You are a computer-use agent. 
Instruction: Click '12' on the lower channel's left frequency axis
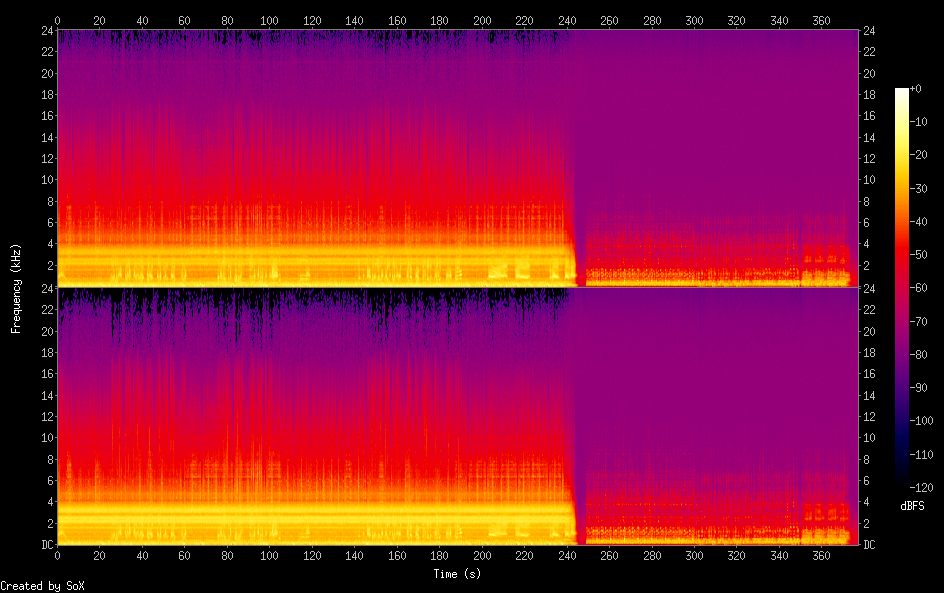(x=47, y=417)
